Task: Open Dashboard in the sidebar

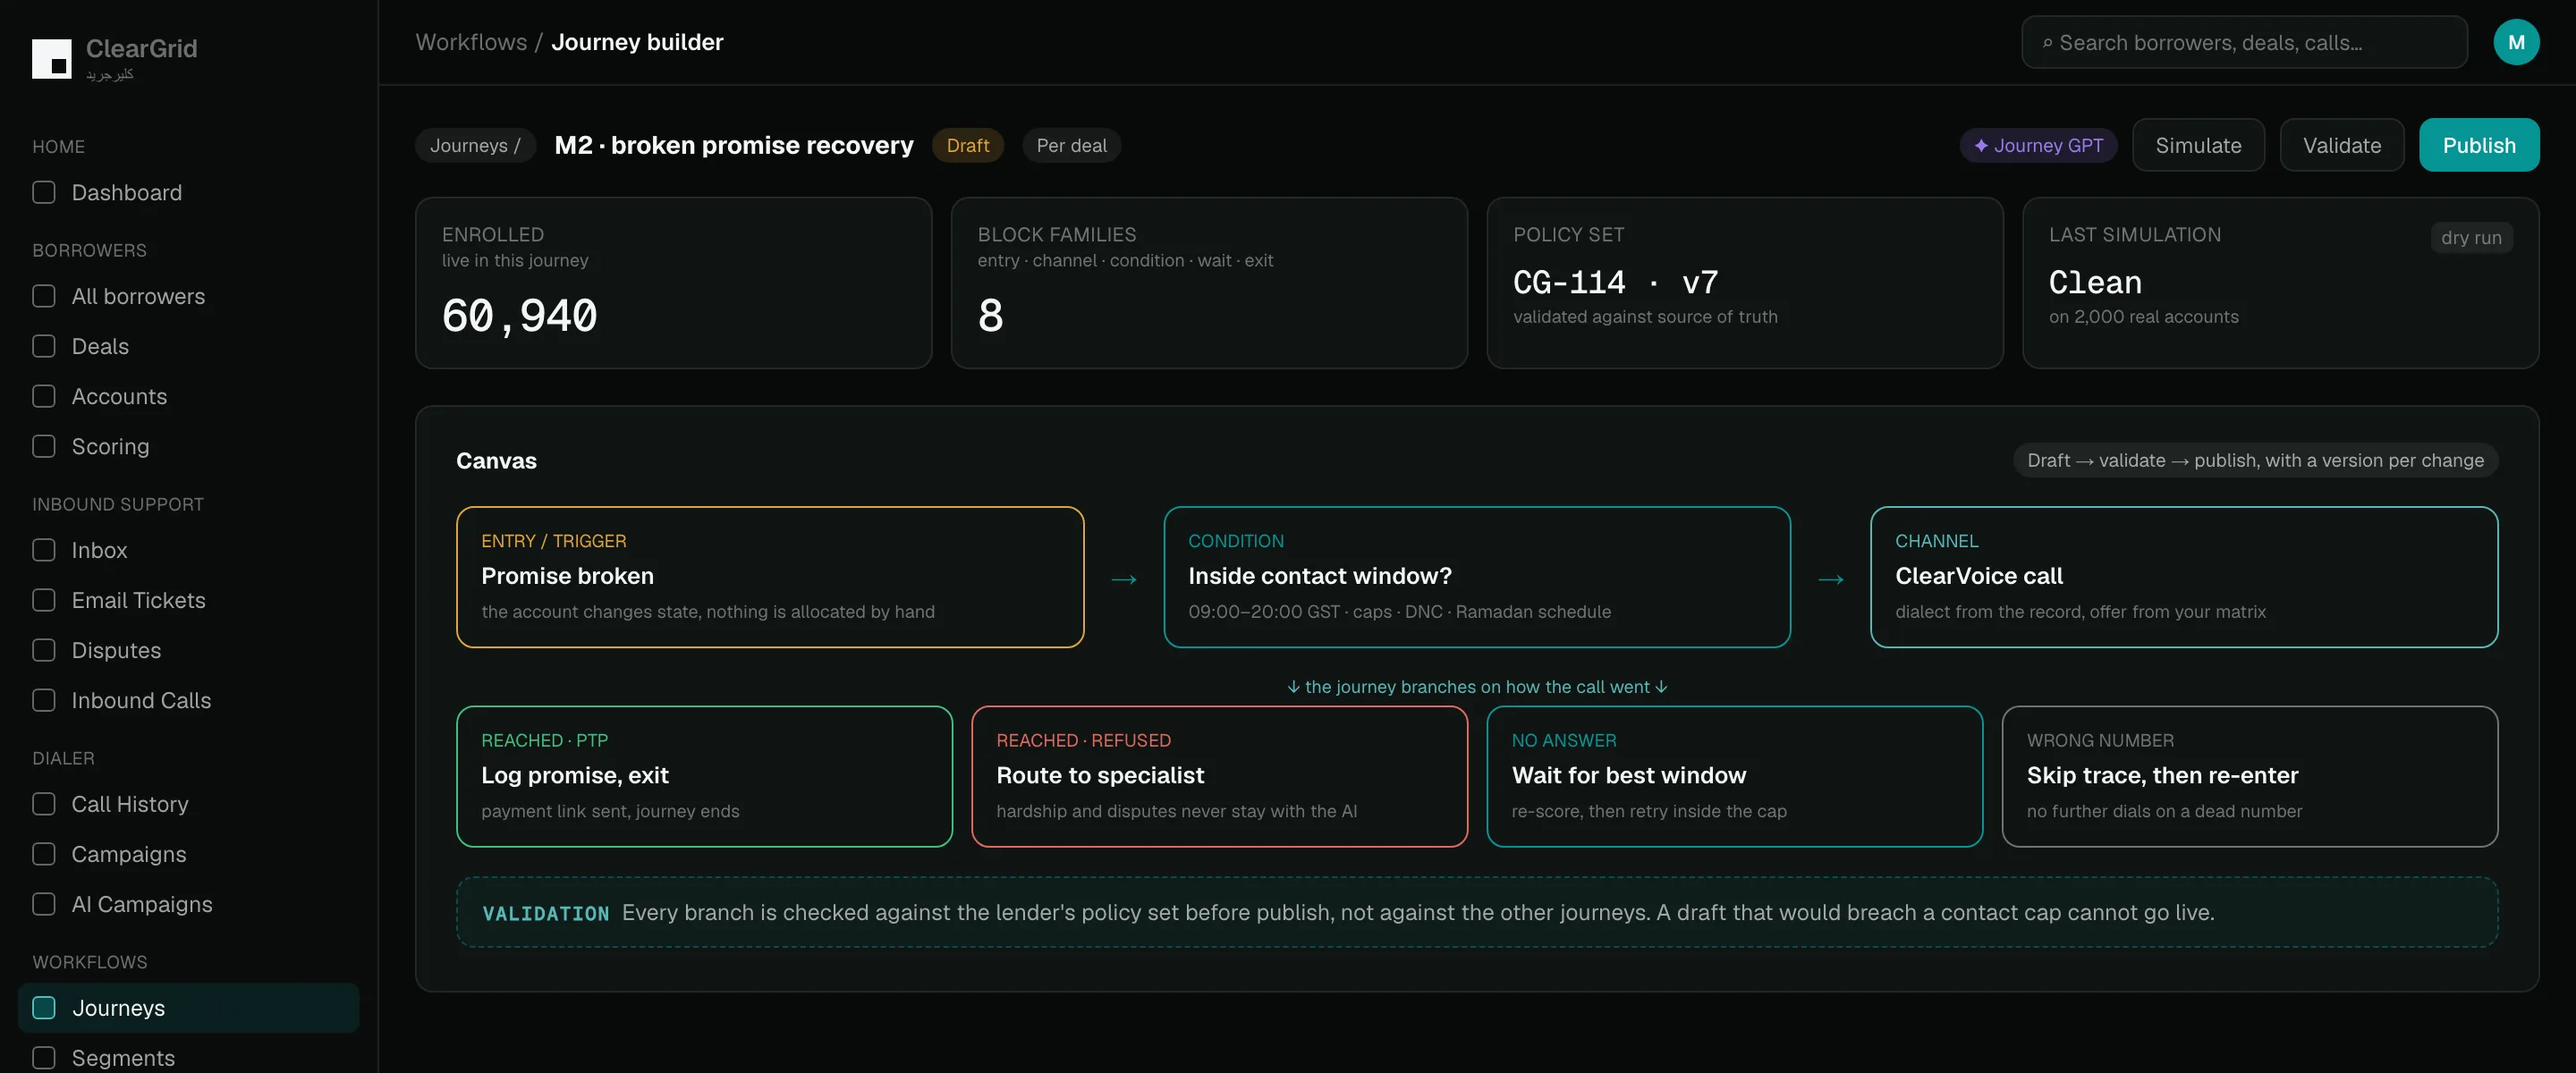Action: coord(188,192)
